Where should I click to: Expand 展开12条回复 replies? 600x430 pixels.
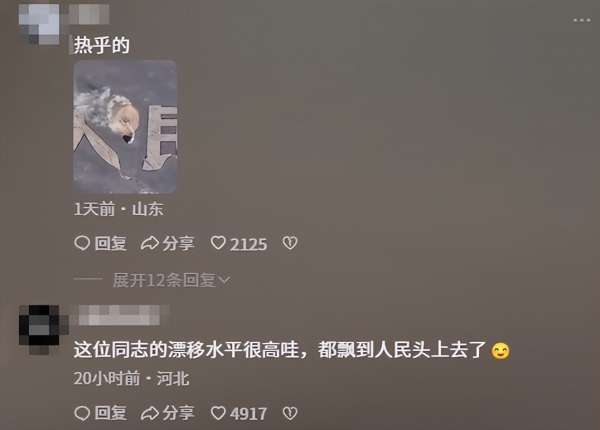tap(171, 280)
